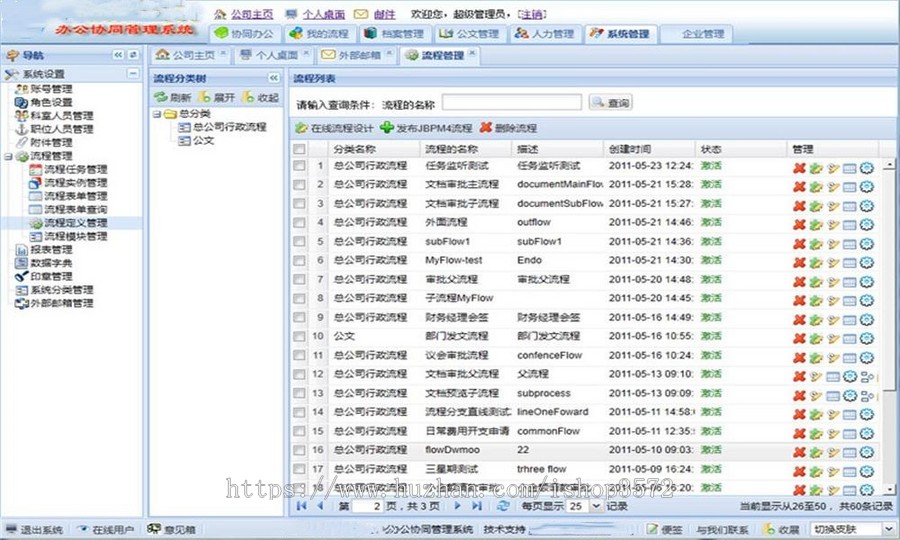Click the table's vertical scrollbar down arrow
Screen dimensions: 900x540
click(889, 489)
